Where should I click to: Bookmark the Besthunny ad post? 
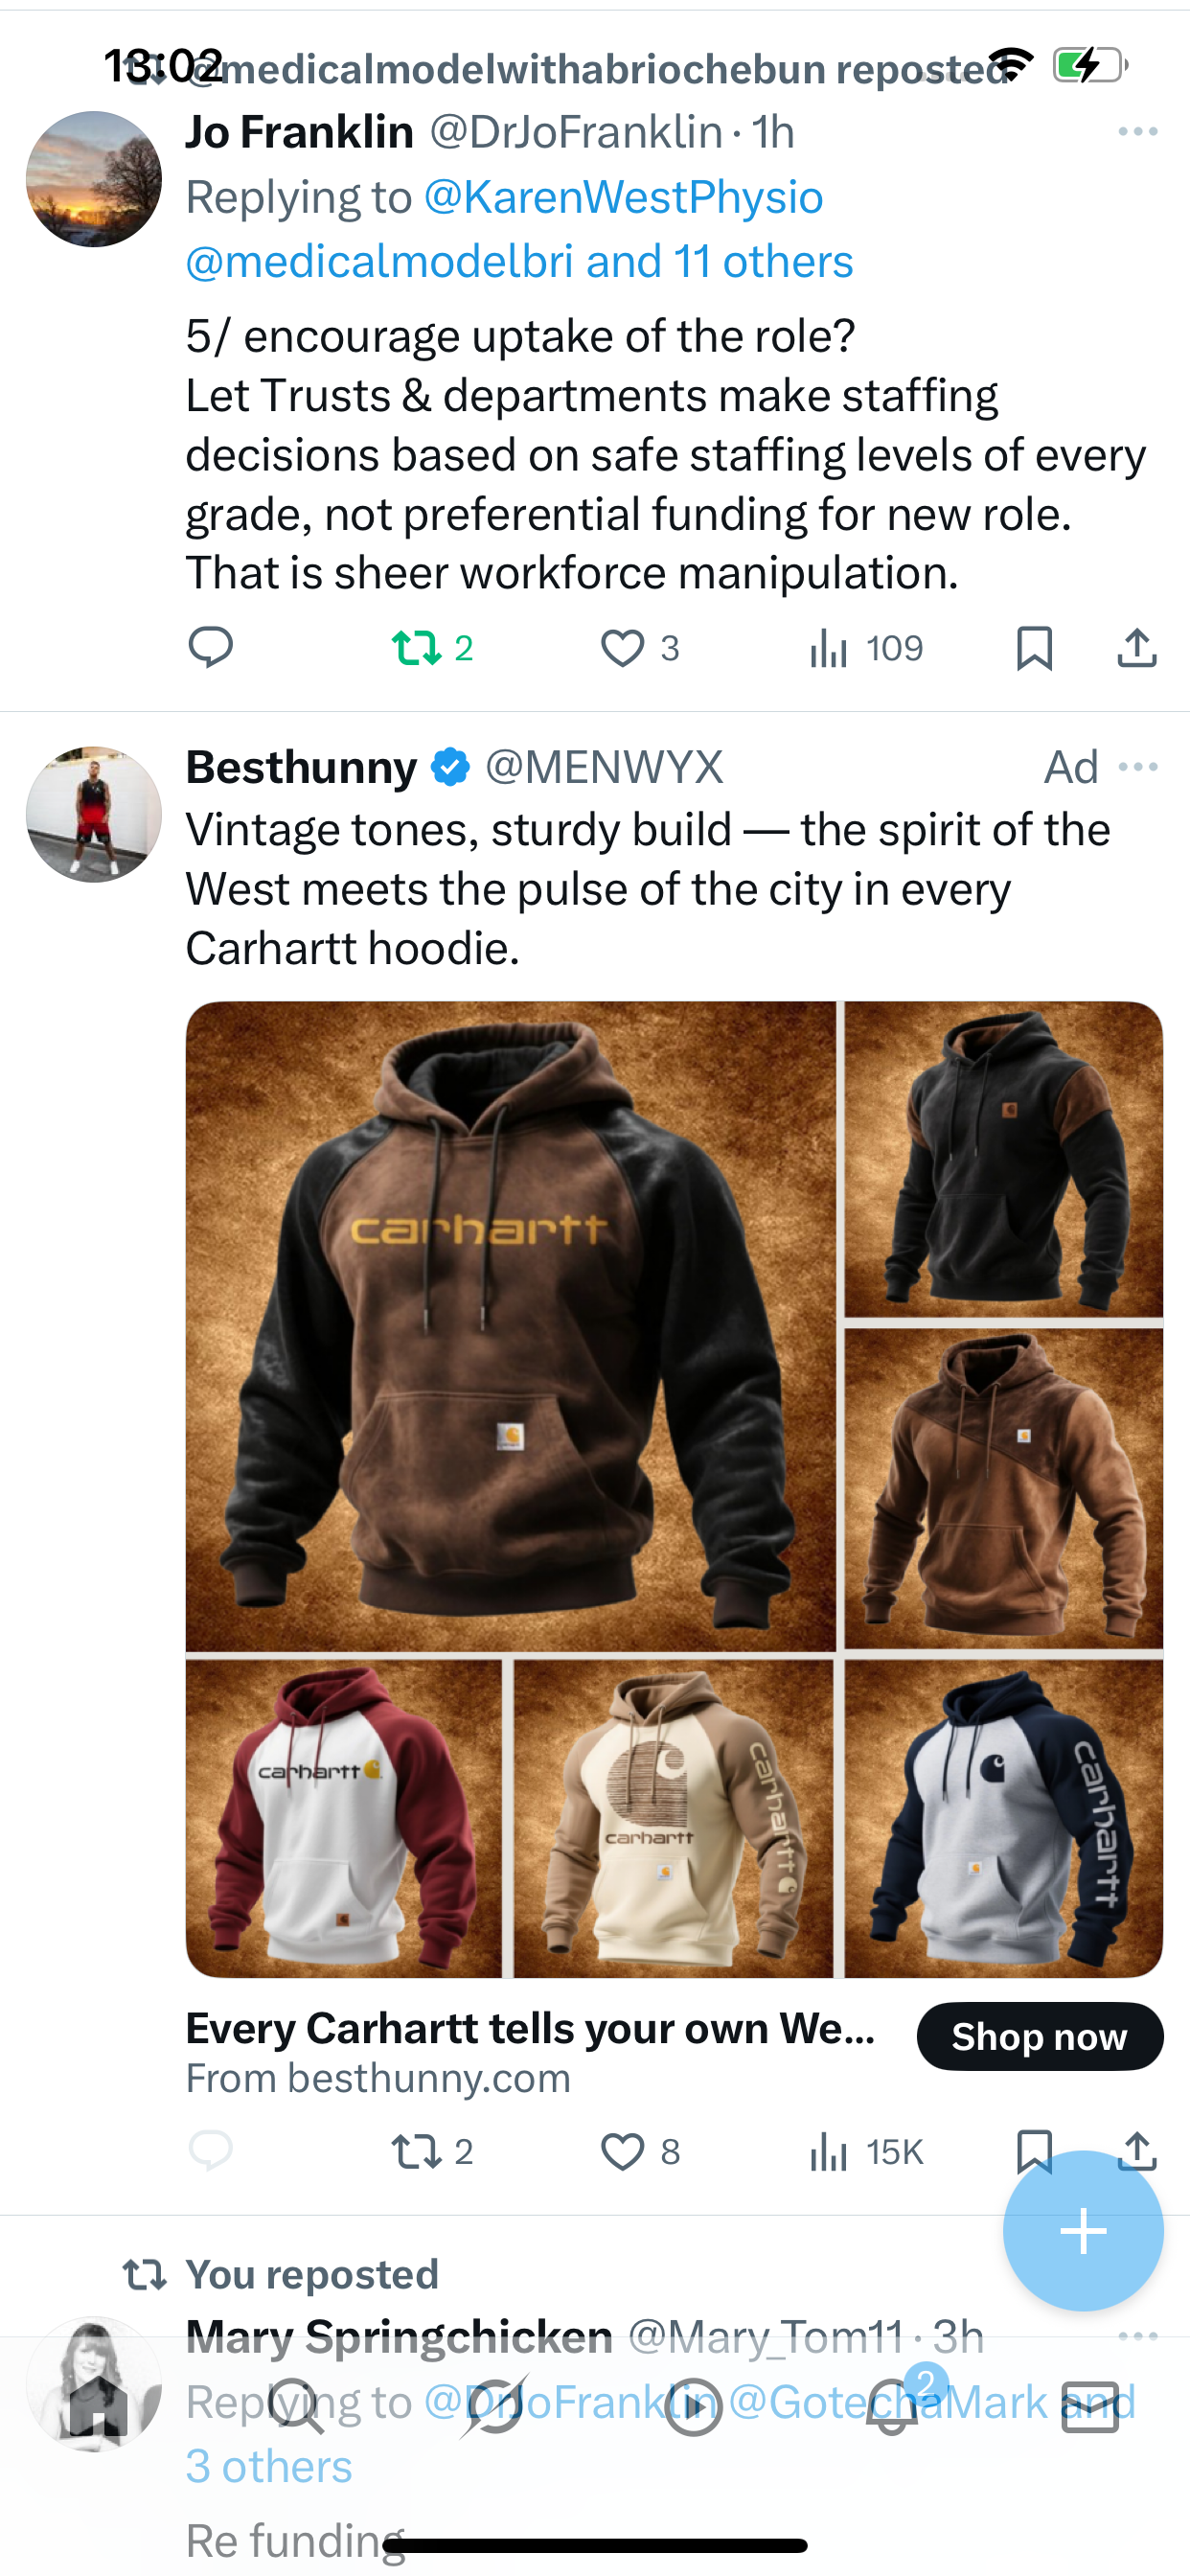coord(1034,2151)
